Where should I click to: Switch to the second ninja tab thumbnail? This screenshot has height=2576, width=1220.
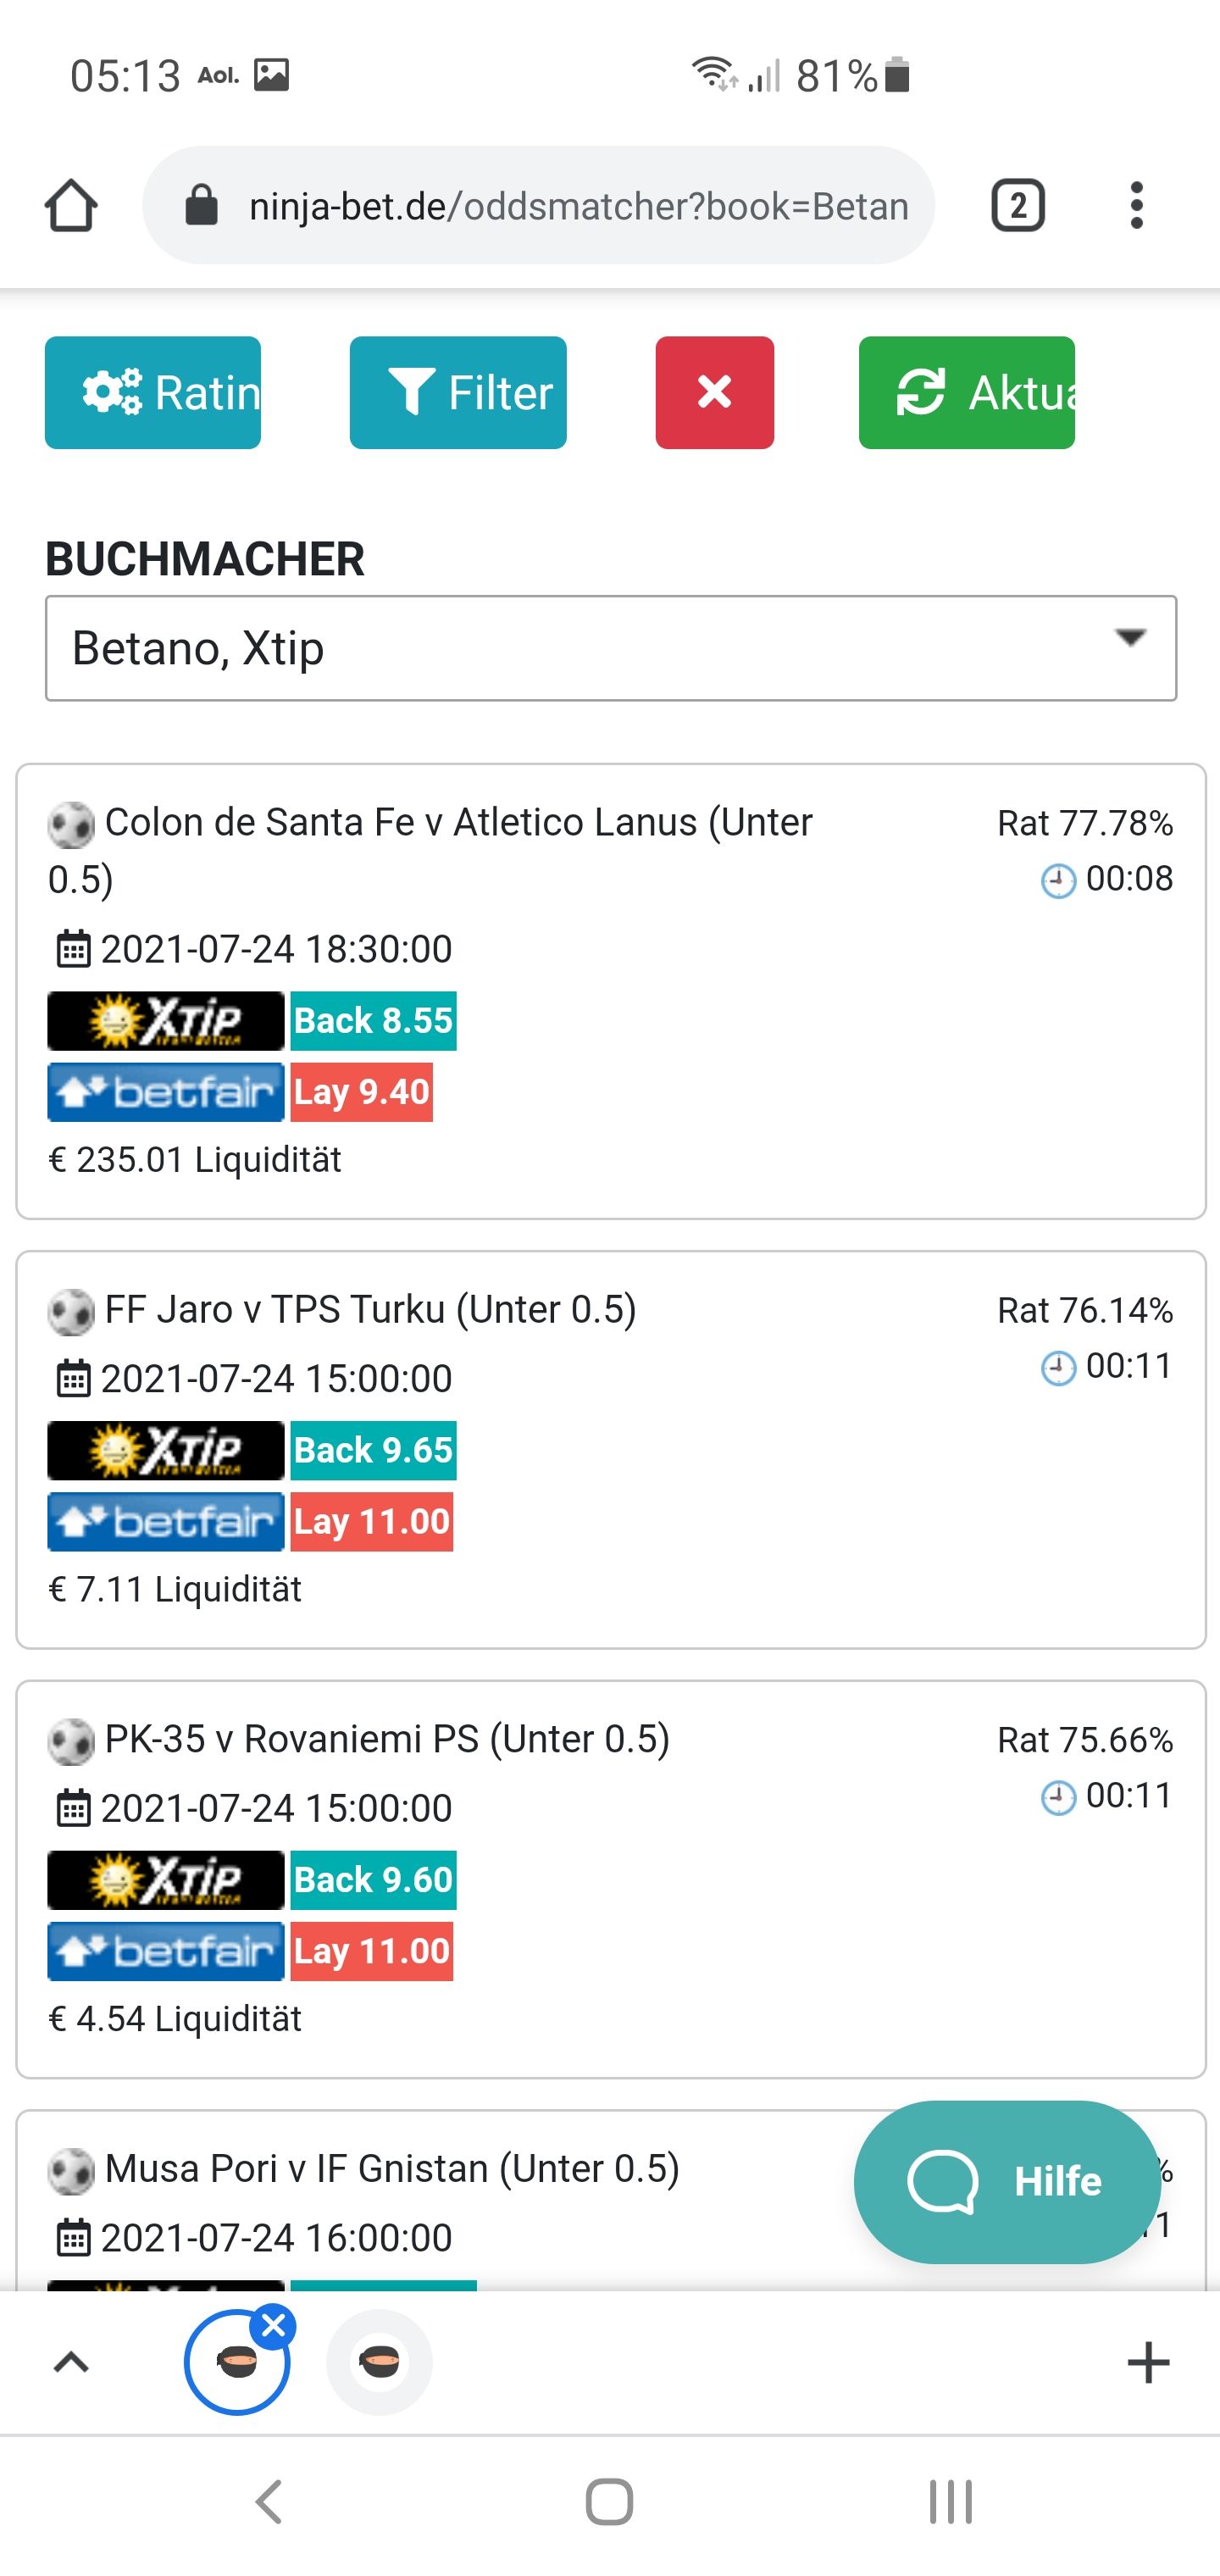(380, 2362)
